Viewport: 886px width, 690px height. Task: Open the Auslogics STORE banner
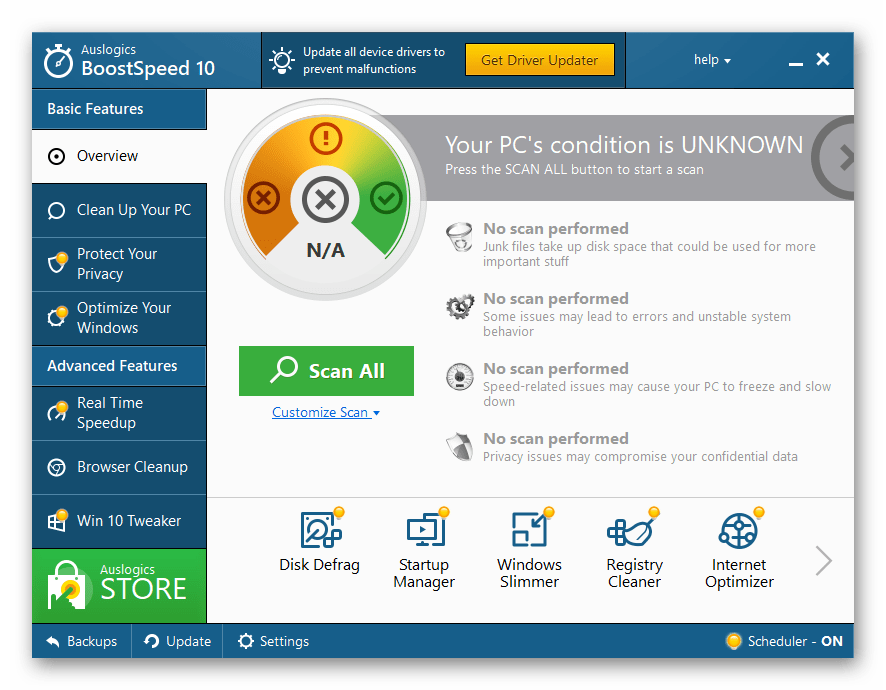pyautogui.click(x=119, y=586)
